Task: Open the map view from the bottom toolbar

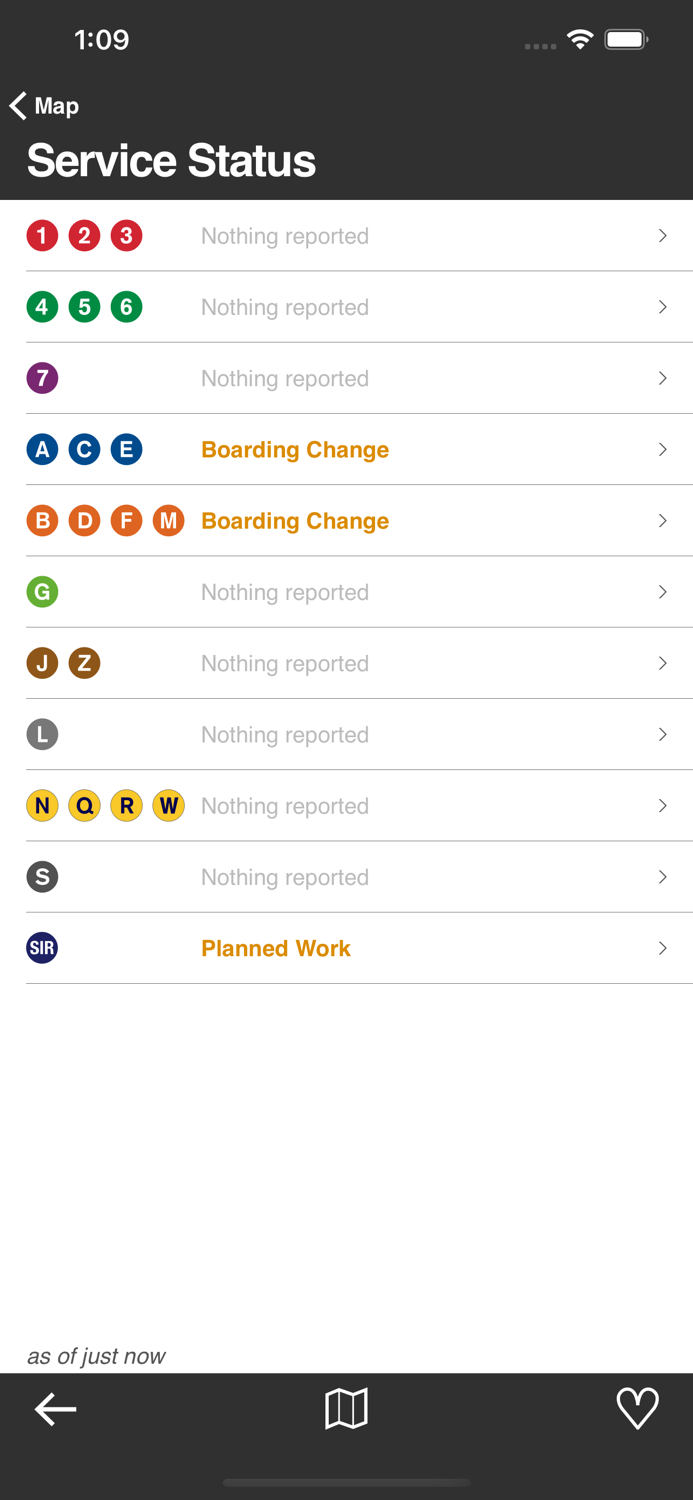Action: 346,1409
